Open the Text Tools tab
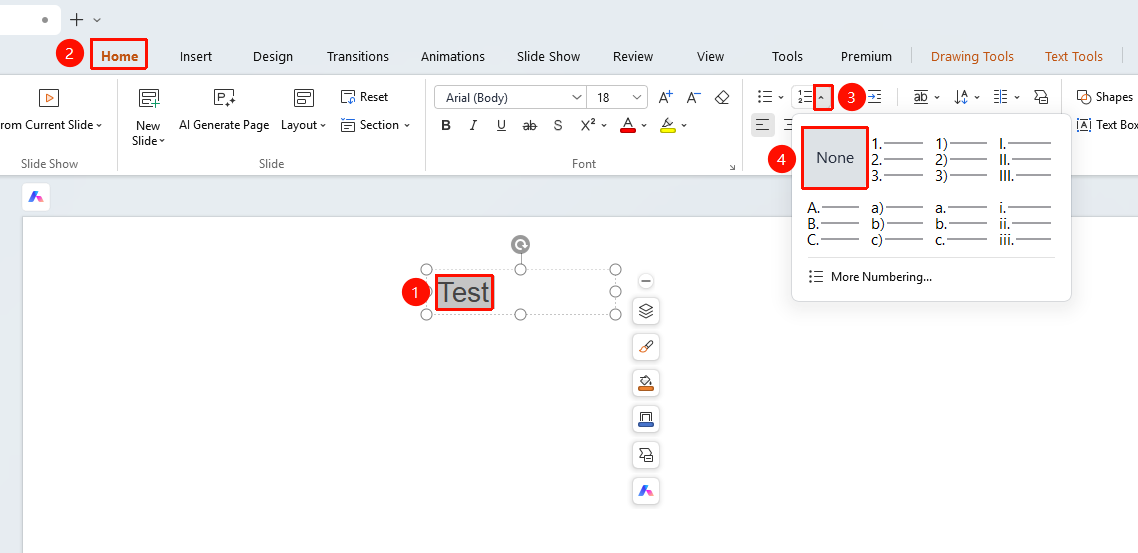Screen dimensions: 1138x553 [1073, 56]
